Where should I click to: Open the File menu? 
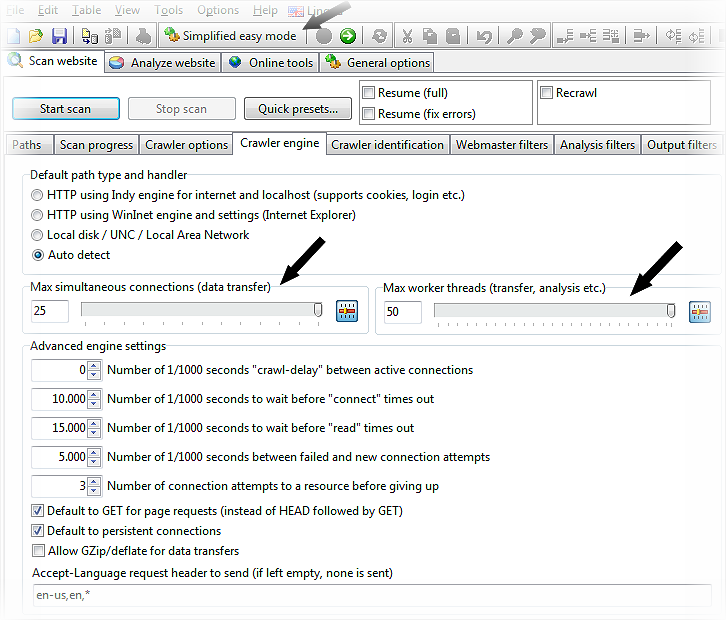tap(15, 10)
